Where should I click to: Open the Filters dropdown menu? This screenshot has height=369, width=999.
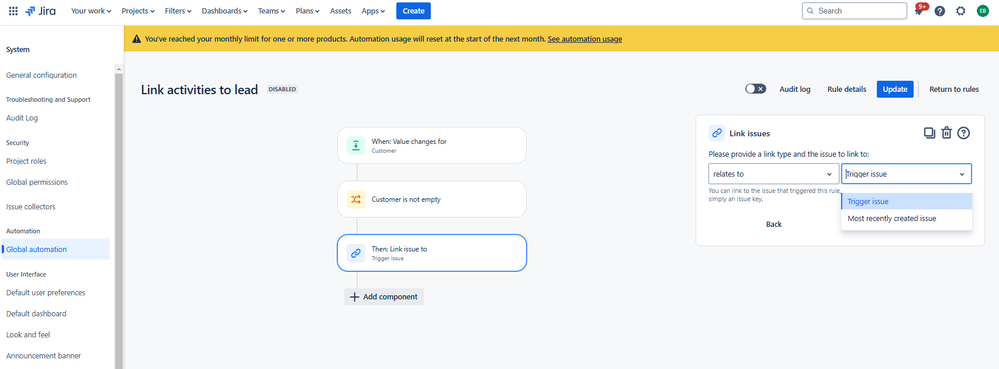click(178, 11)
